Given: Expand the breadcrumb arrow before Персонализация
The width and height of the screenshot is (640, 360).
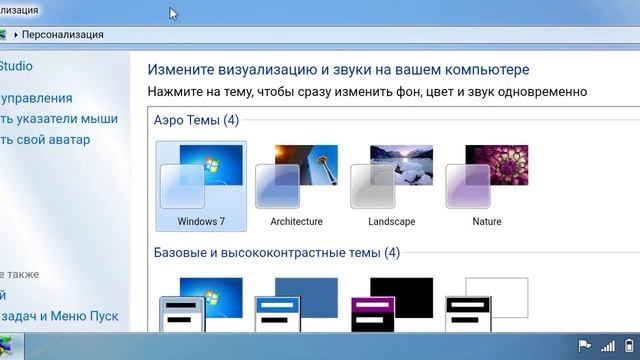Looking at the screenshot, I should (16, 35).
